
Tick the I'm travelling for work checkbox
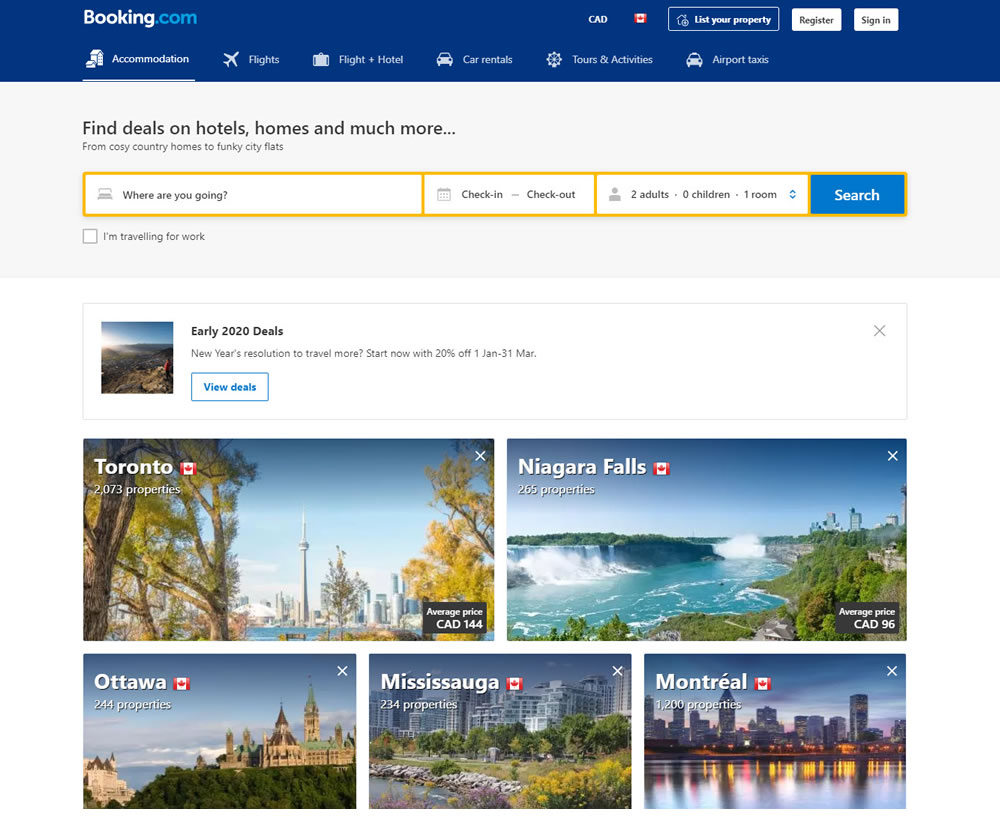(90, 237)
